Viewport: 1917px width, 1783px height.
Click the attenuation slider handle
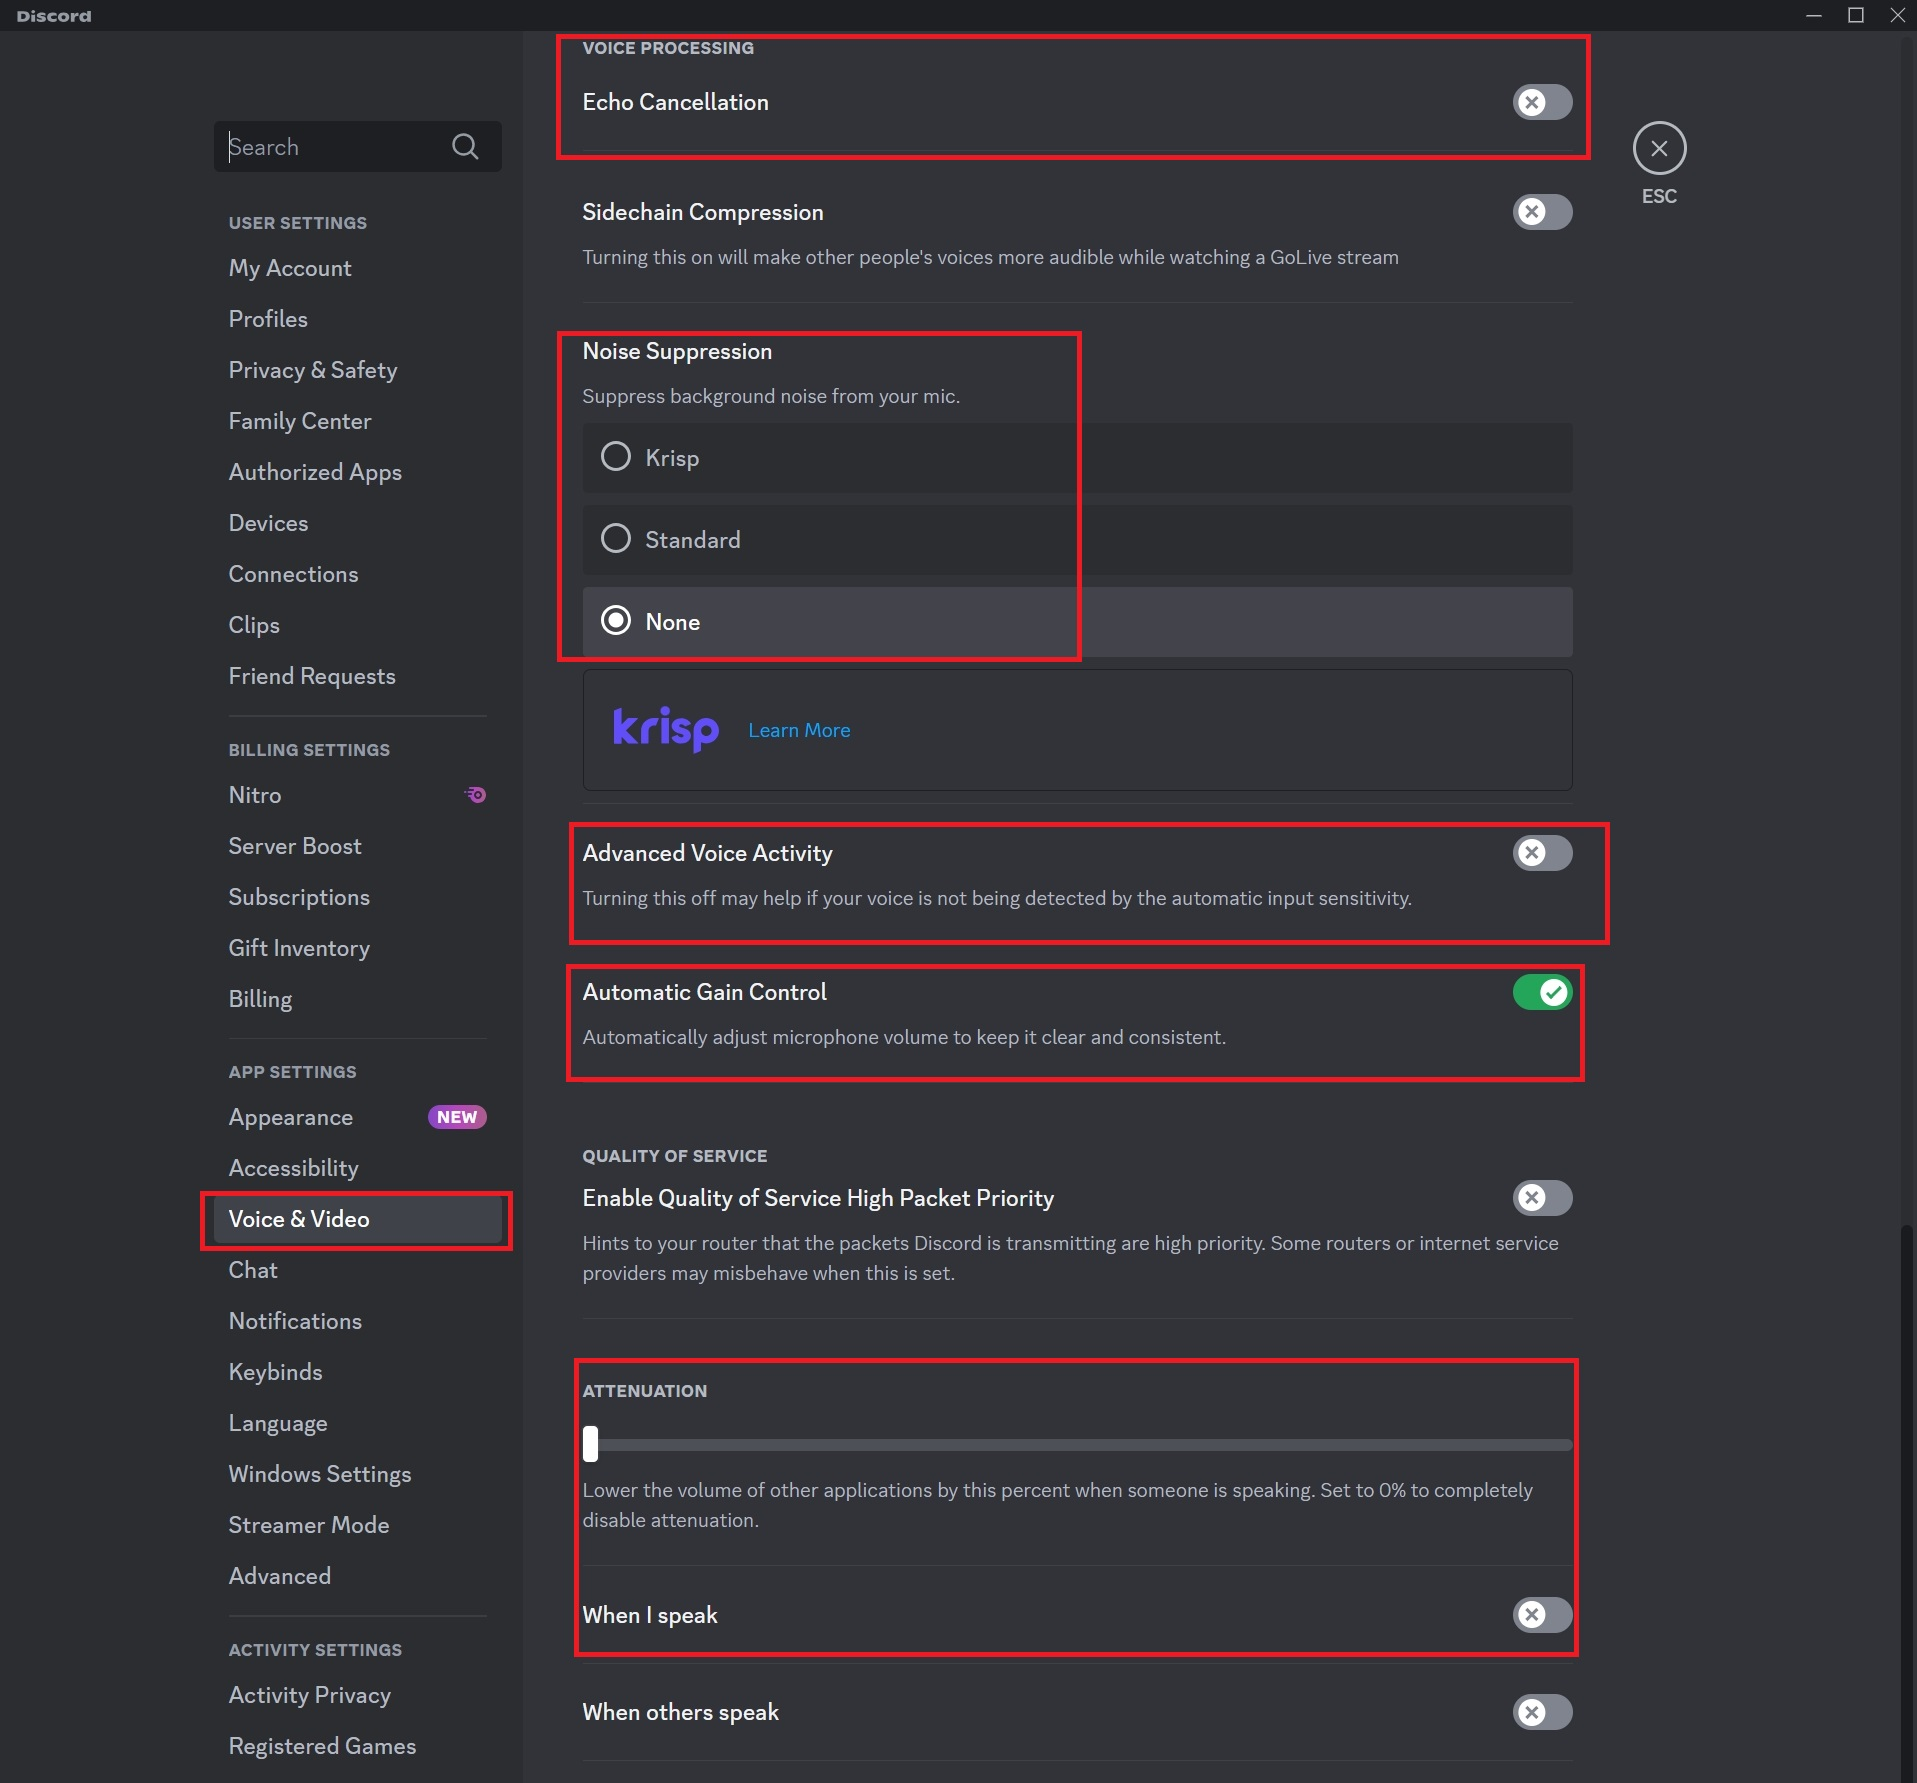(x=591, y=1444)
